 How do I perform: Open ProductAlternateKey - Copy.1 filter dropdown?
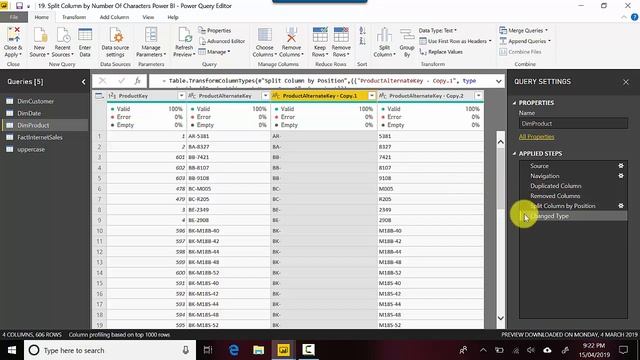(x=371, y=96)
